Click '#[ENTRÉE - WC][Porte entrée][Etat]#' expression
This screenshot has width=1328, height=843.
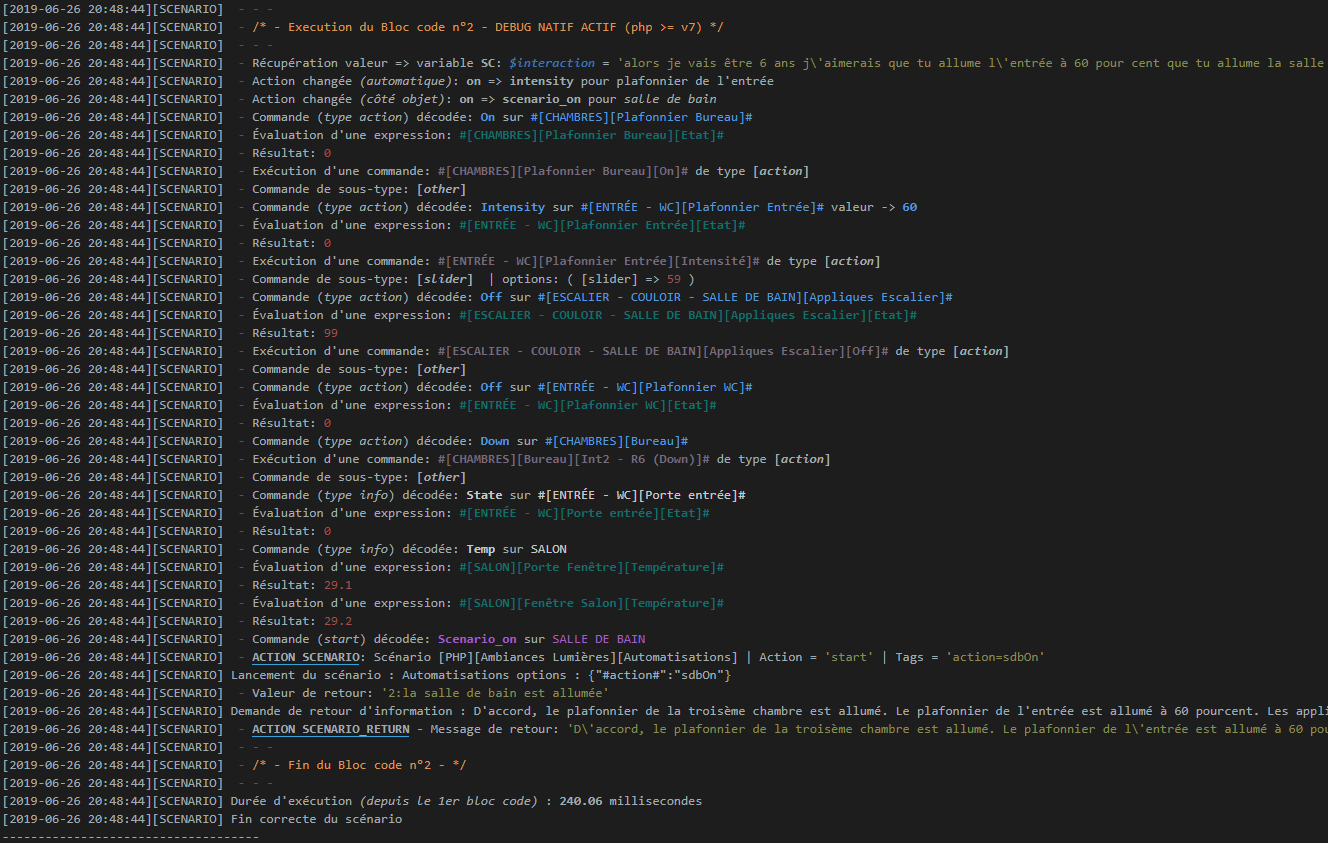point(584,513)
